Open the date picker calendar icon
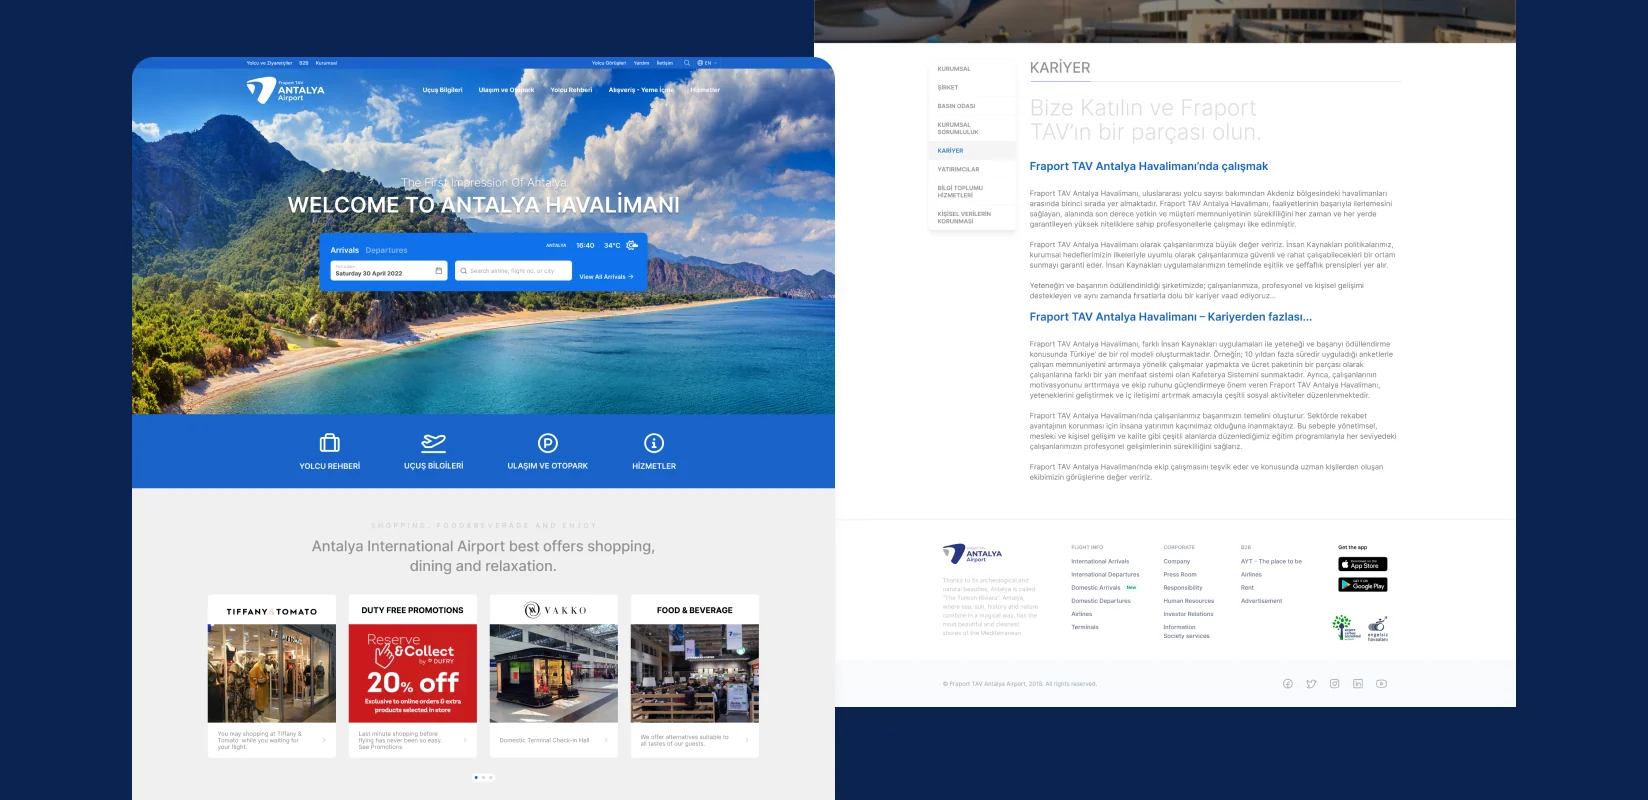Viewport: 1648px width, 800px height. tap(439, 271)
